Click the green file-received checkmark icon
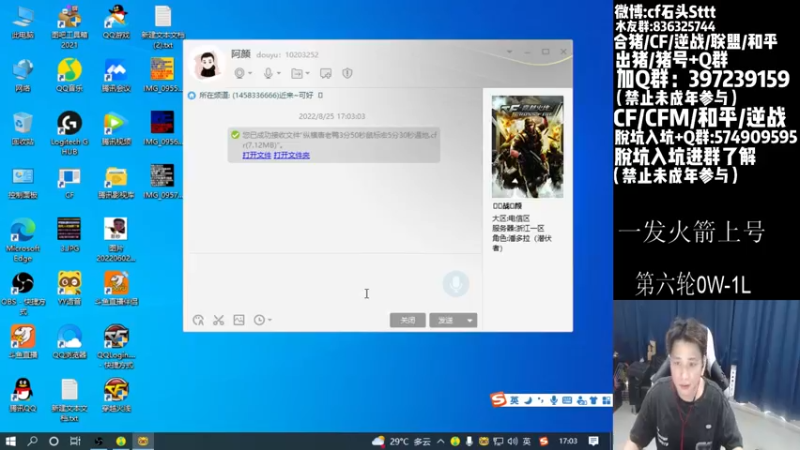 click(235, 135)
